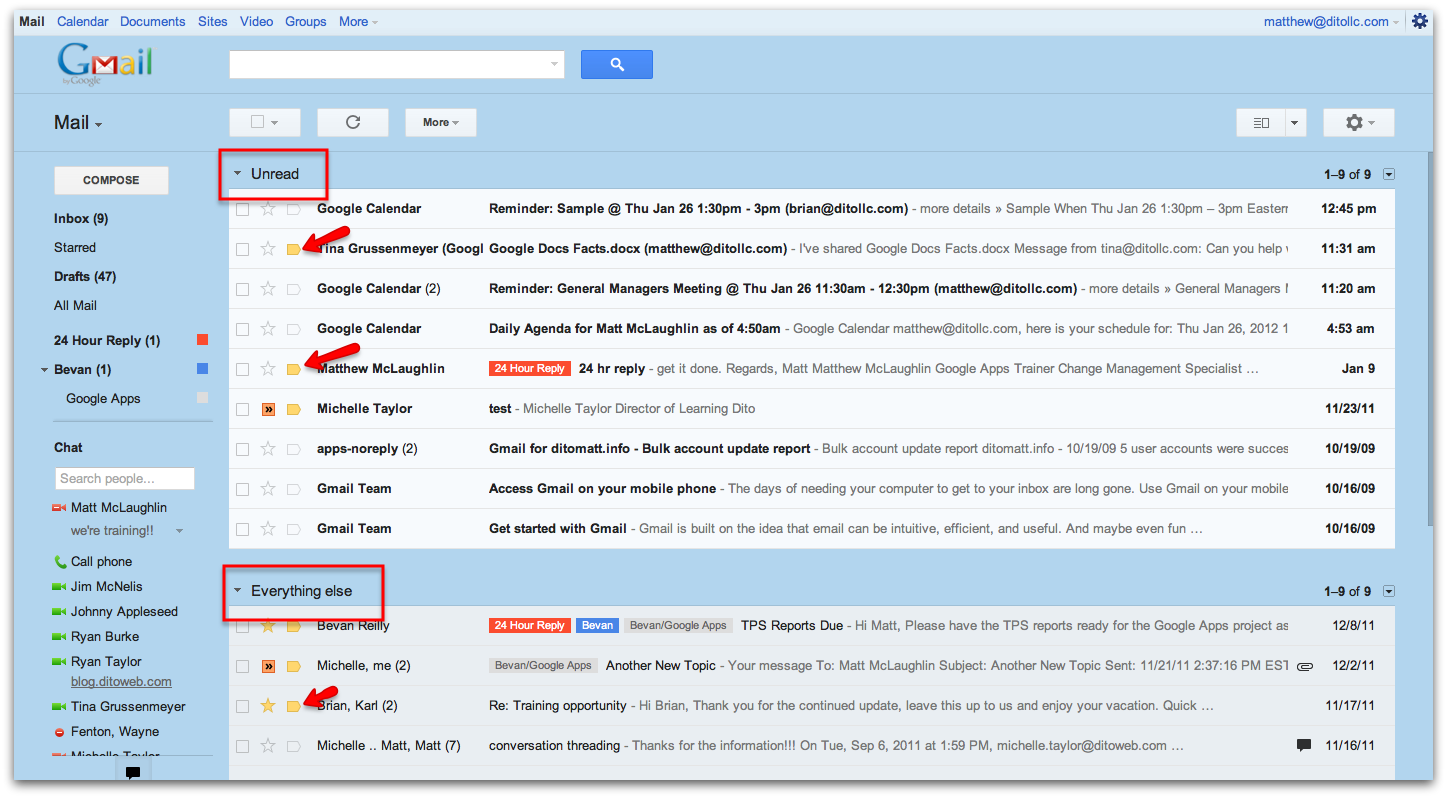Check the apps-noreply email checkbox

click(243, 450)
